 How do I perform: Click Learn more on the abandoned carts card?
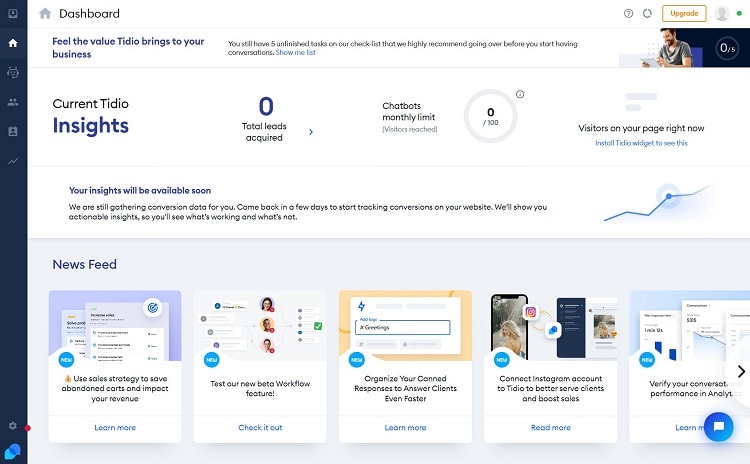pyautogui.click(x=115, y=428)
